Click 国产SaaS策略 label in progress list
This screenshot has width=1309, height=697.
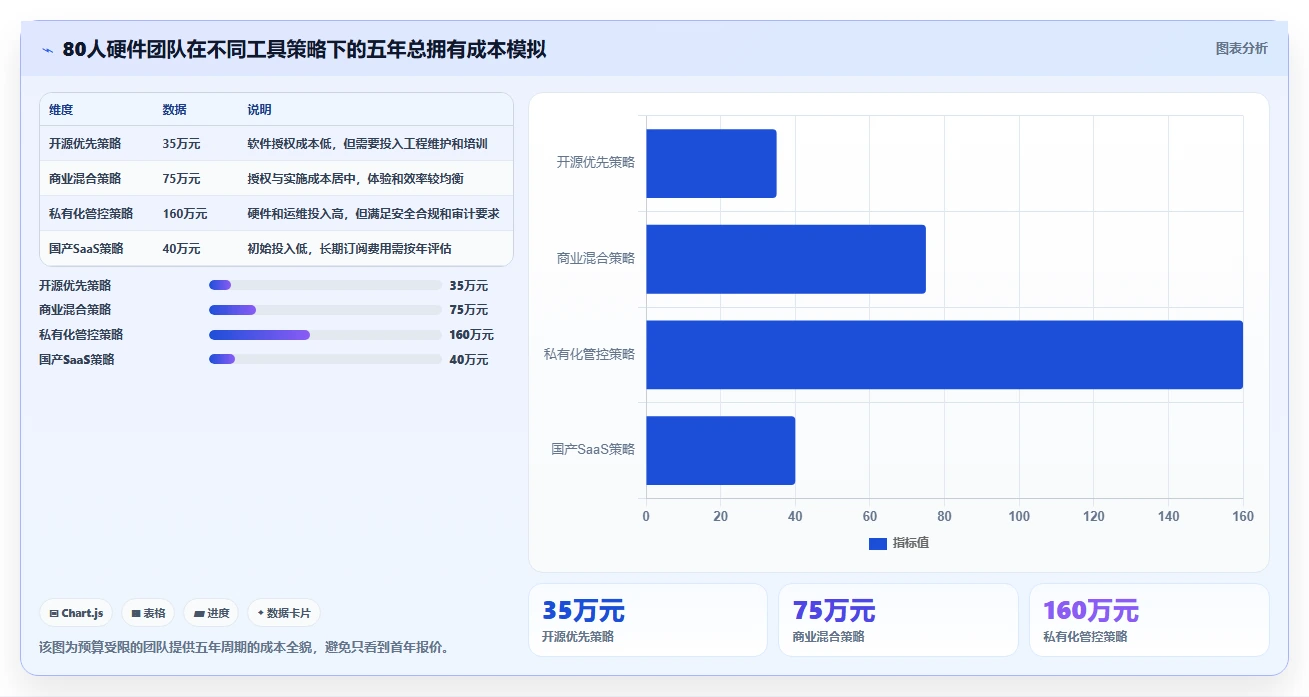(x=77, y=360)
